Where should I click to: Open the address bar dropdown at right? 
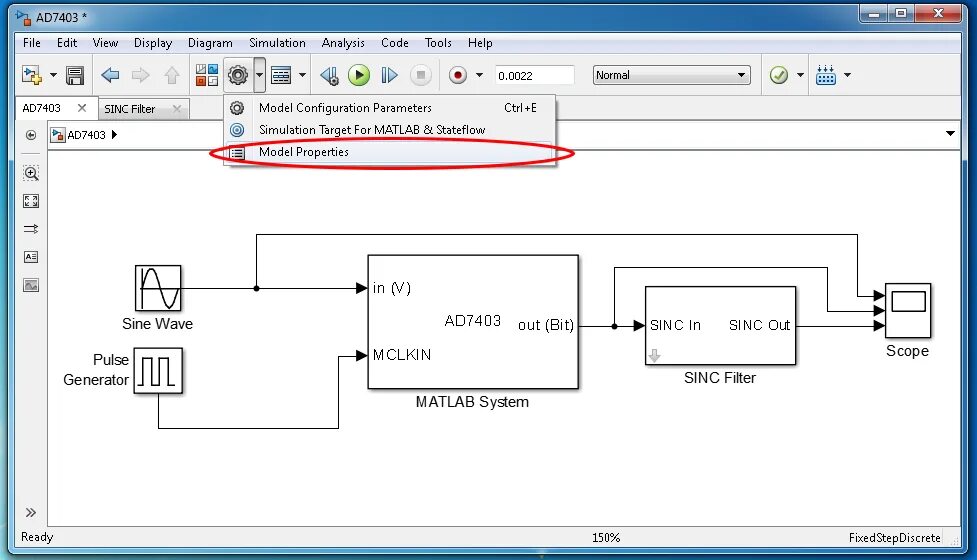(x=950, y=133)
